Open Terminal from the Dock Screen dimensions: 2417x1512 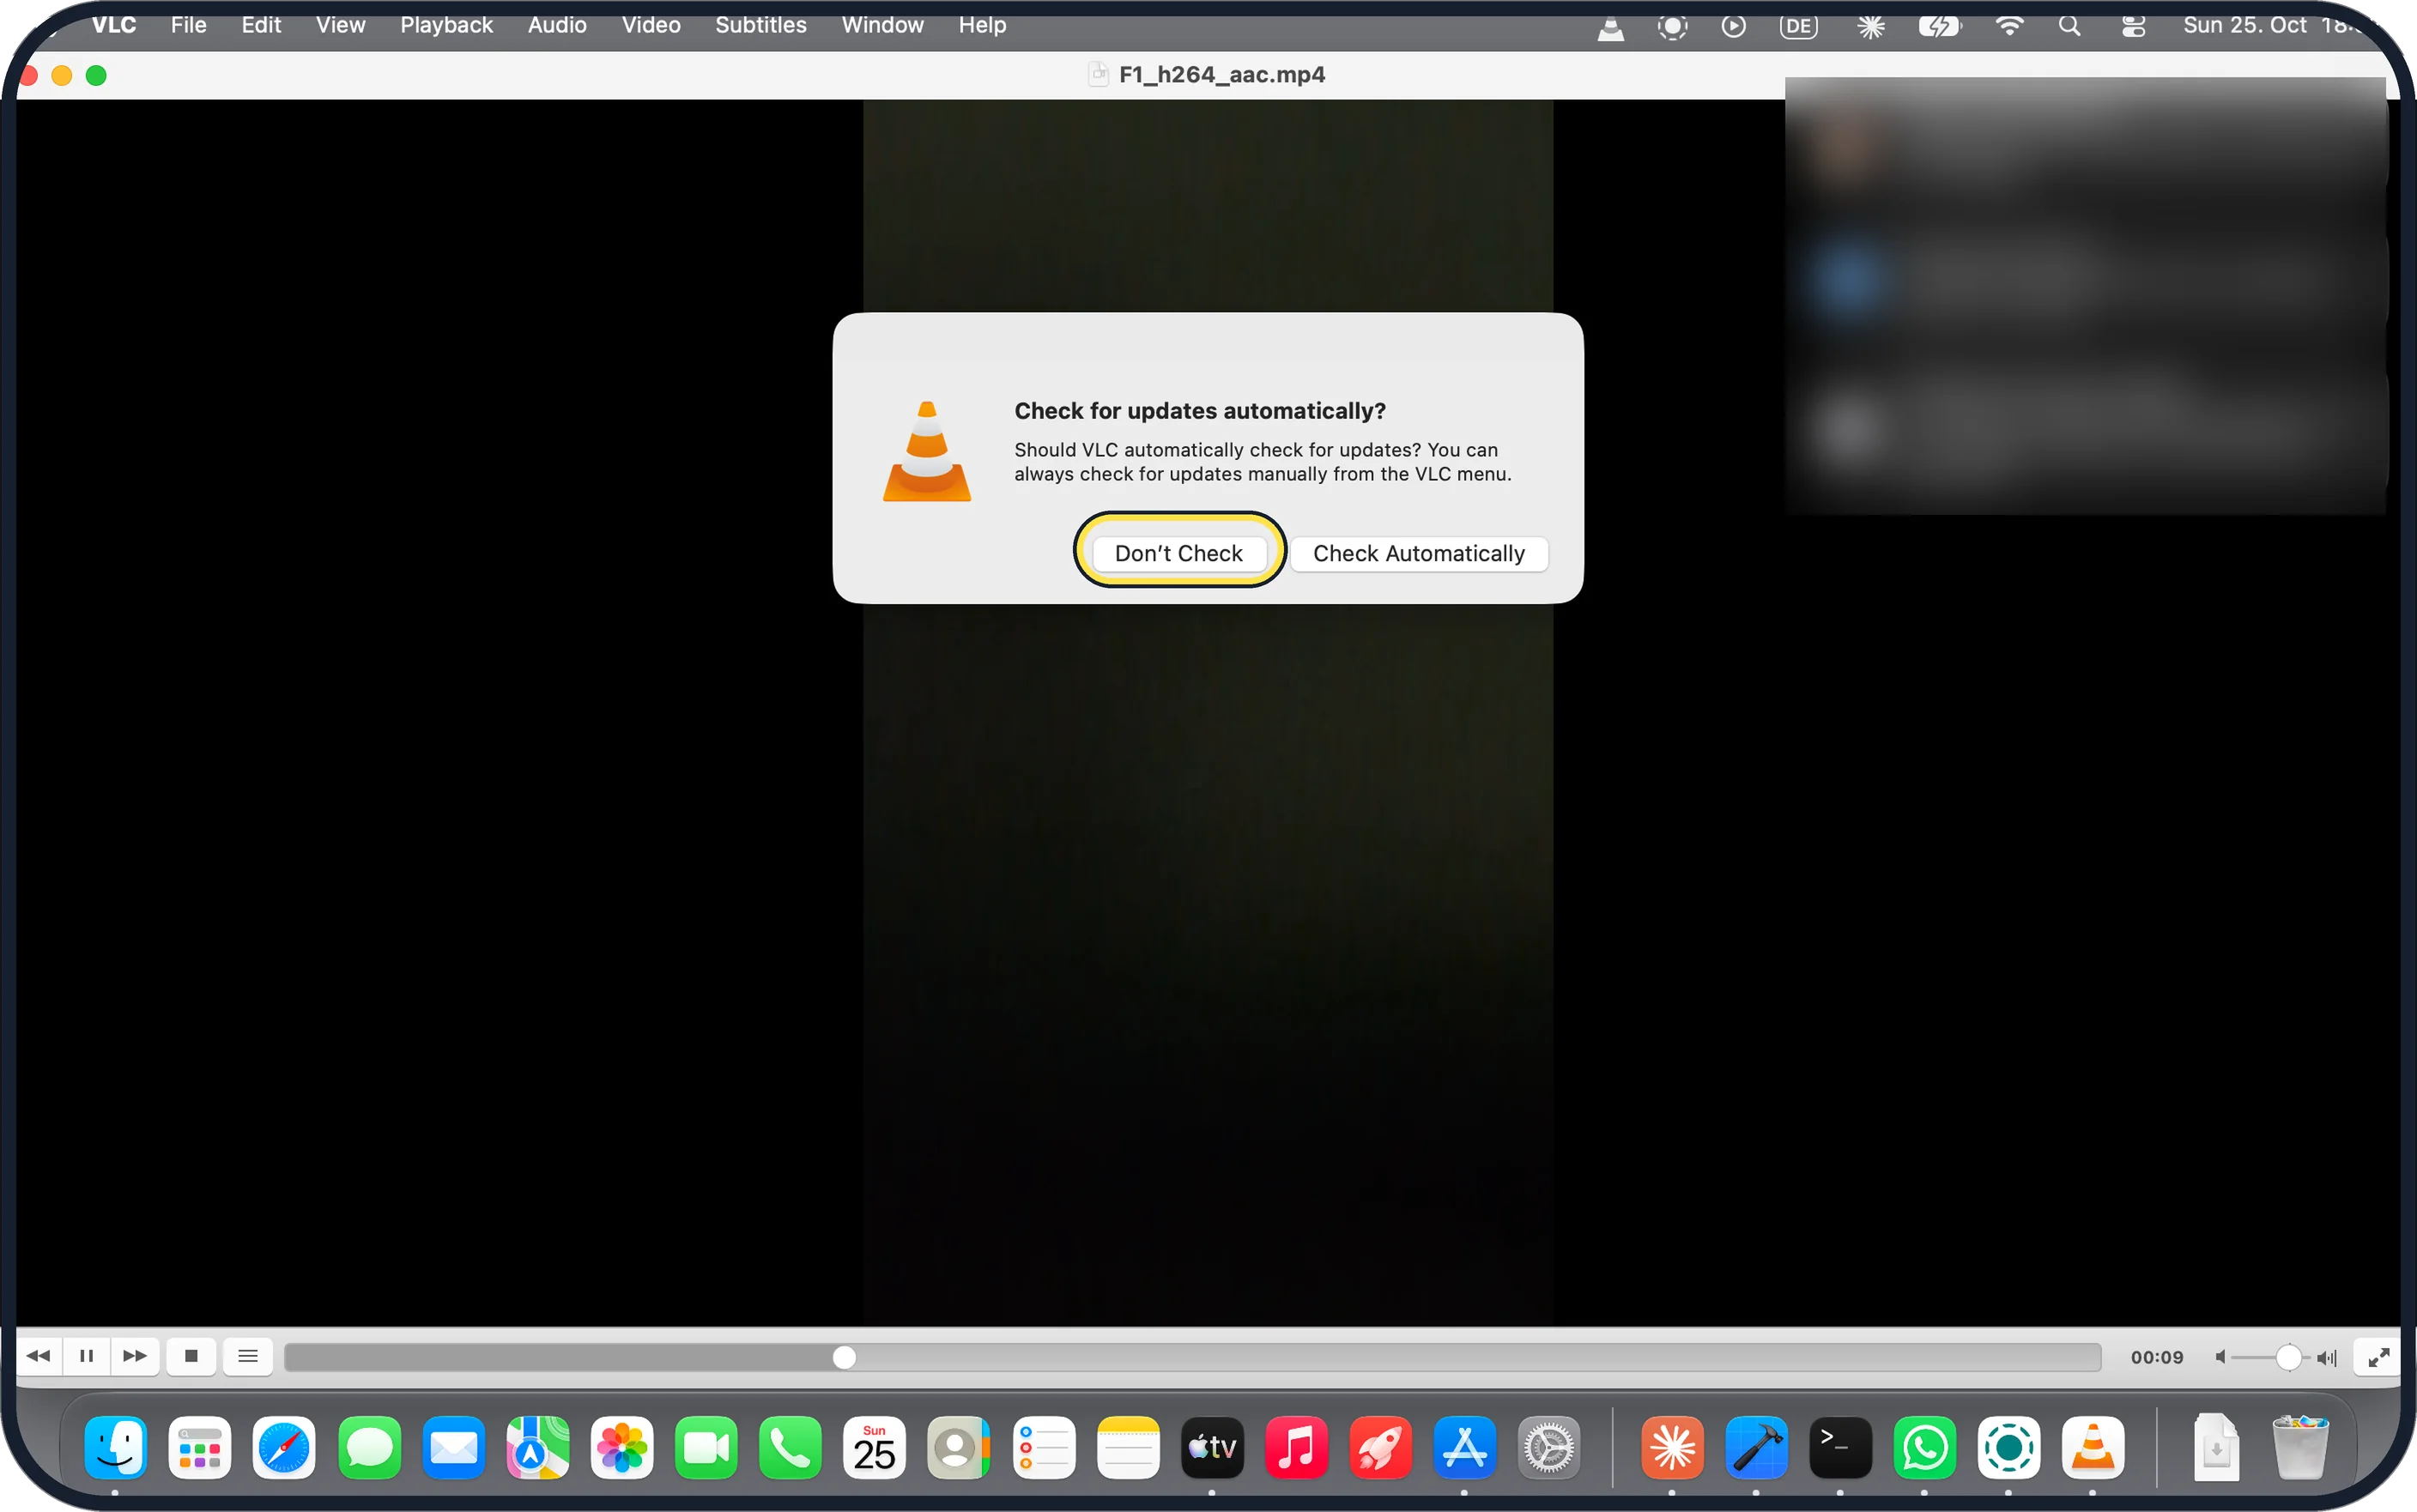click(1840, 1447)
